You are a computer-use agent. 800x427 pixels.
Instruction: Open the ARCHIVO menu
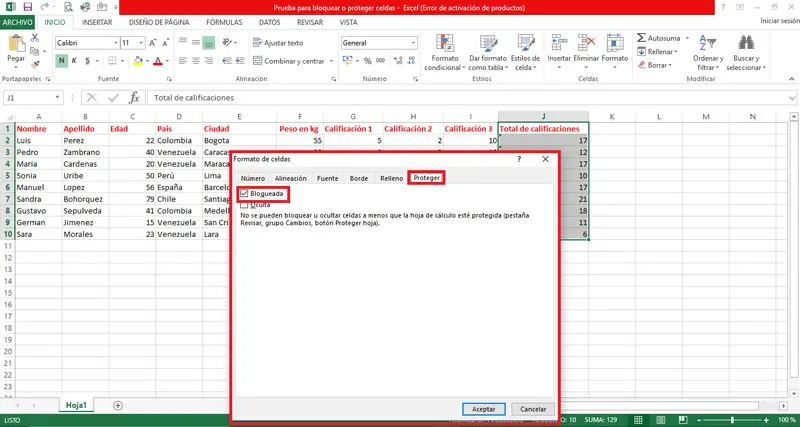click(17, 22)
